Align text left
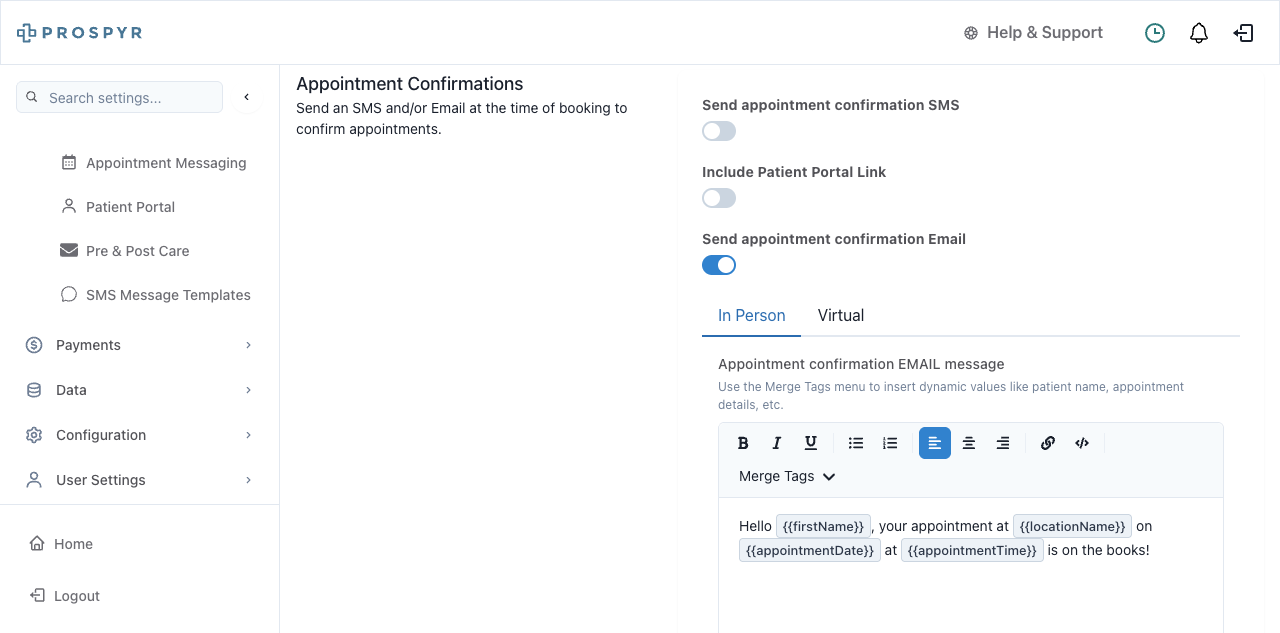Screen dimensions: 1280x633 (x=935, y=443)
